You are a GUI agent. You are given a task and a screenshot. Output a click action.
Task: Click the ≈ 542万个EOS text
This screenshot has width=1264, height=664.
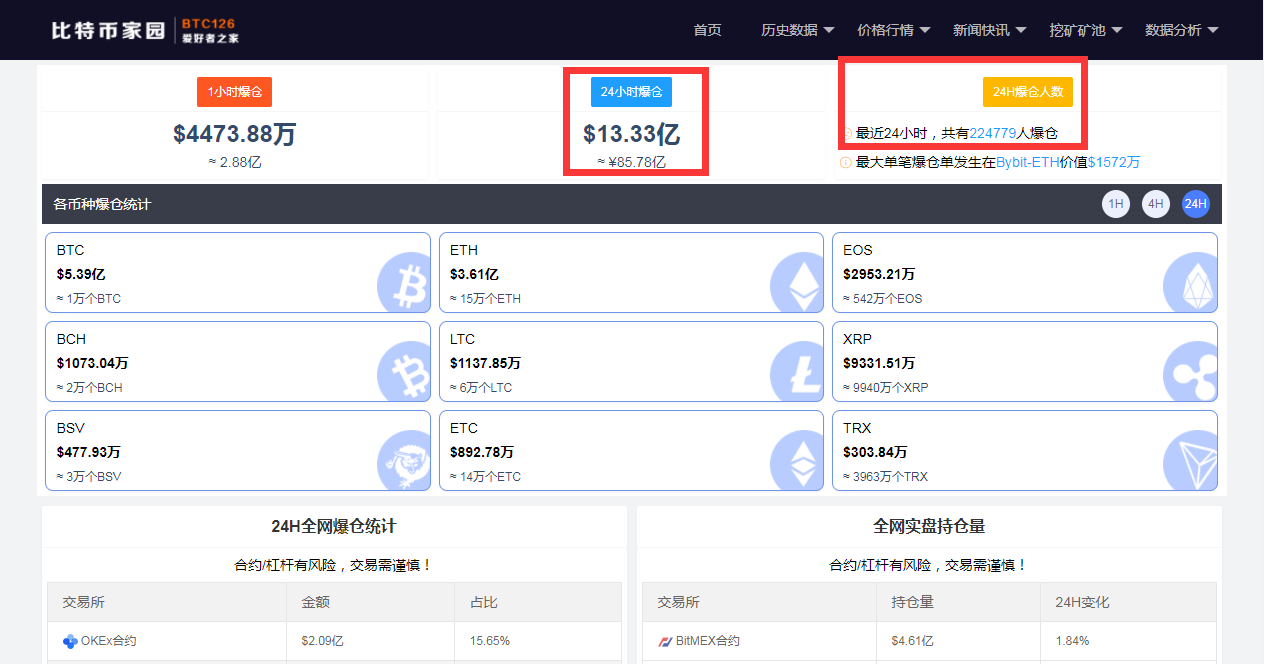(x=883, y=298)
